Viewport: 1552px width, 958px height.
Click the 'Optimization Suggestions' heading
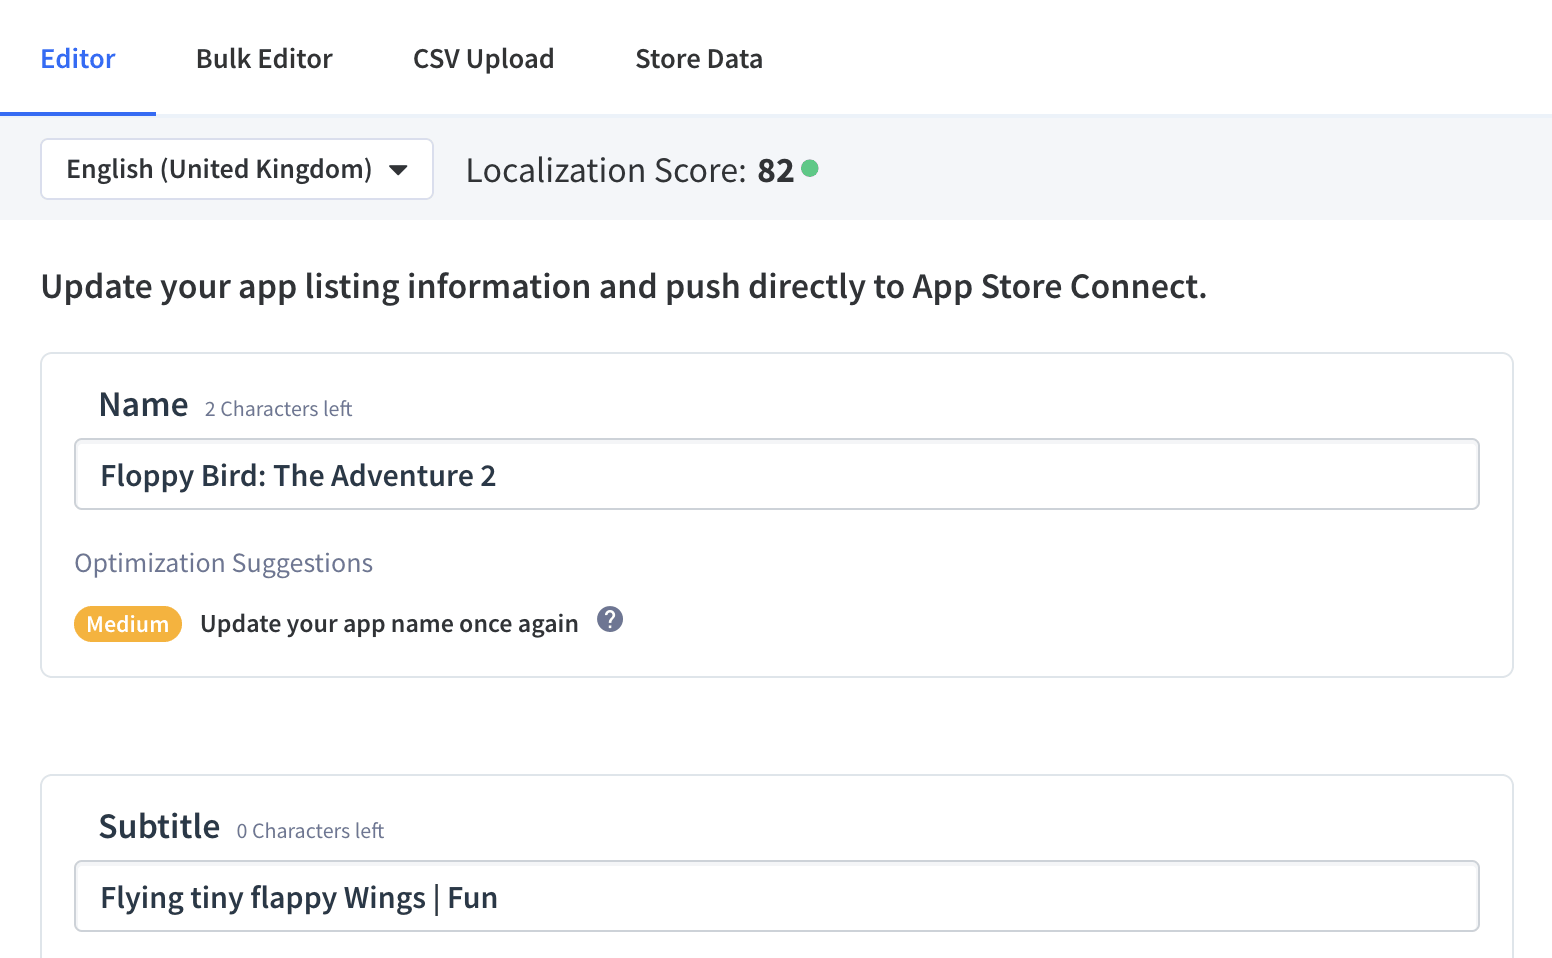click(x=224, y=563)
